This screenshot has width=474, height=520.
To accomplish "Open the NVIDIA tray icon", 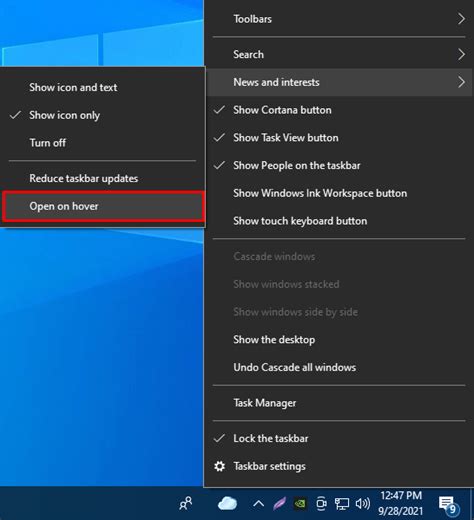I will [300, 504].
